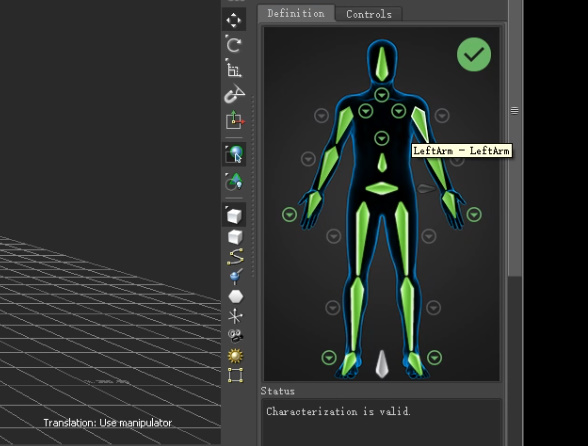Select the character's left forearm bone
The height and width of the screenshot is (446, 588).
pos(438,173)
